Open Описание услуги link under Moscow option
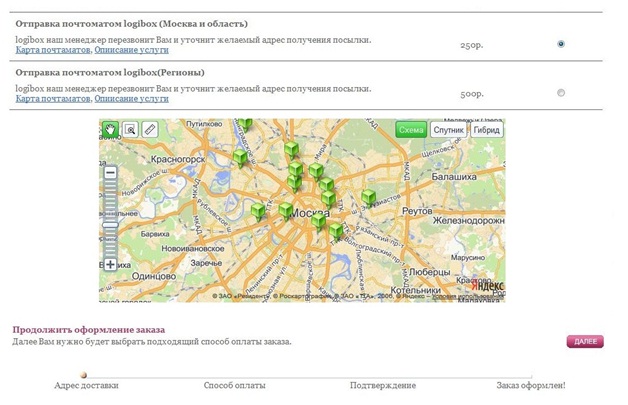628x405 pixels. tap(131, 50)
